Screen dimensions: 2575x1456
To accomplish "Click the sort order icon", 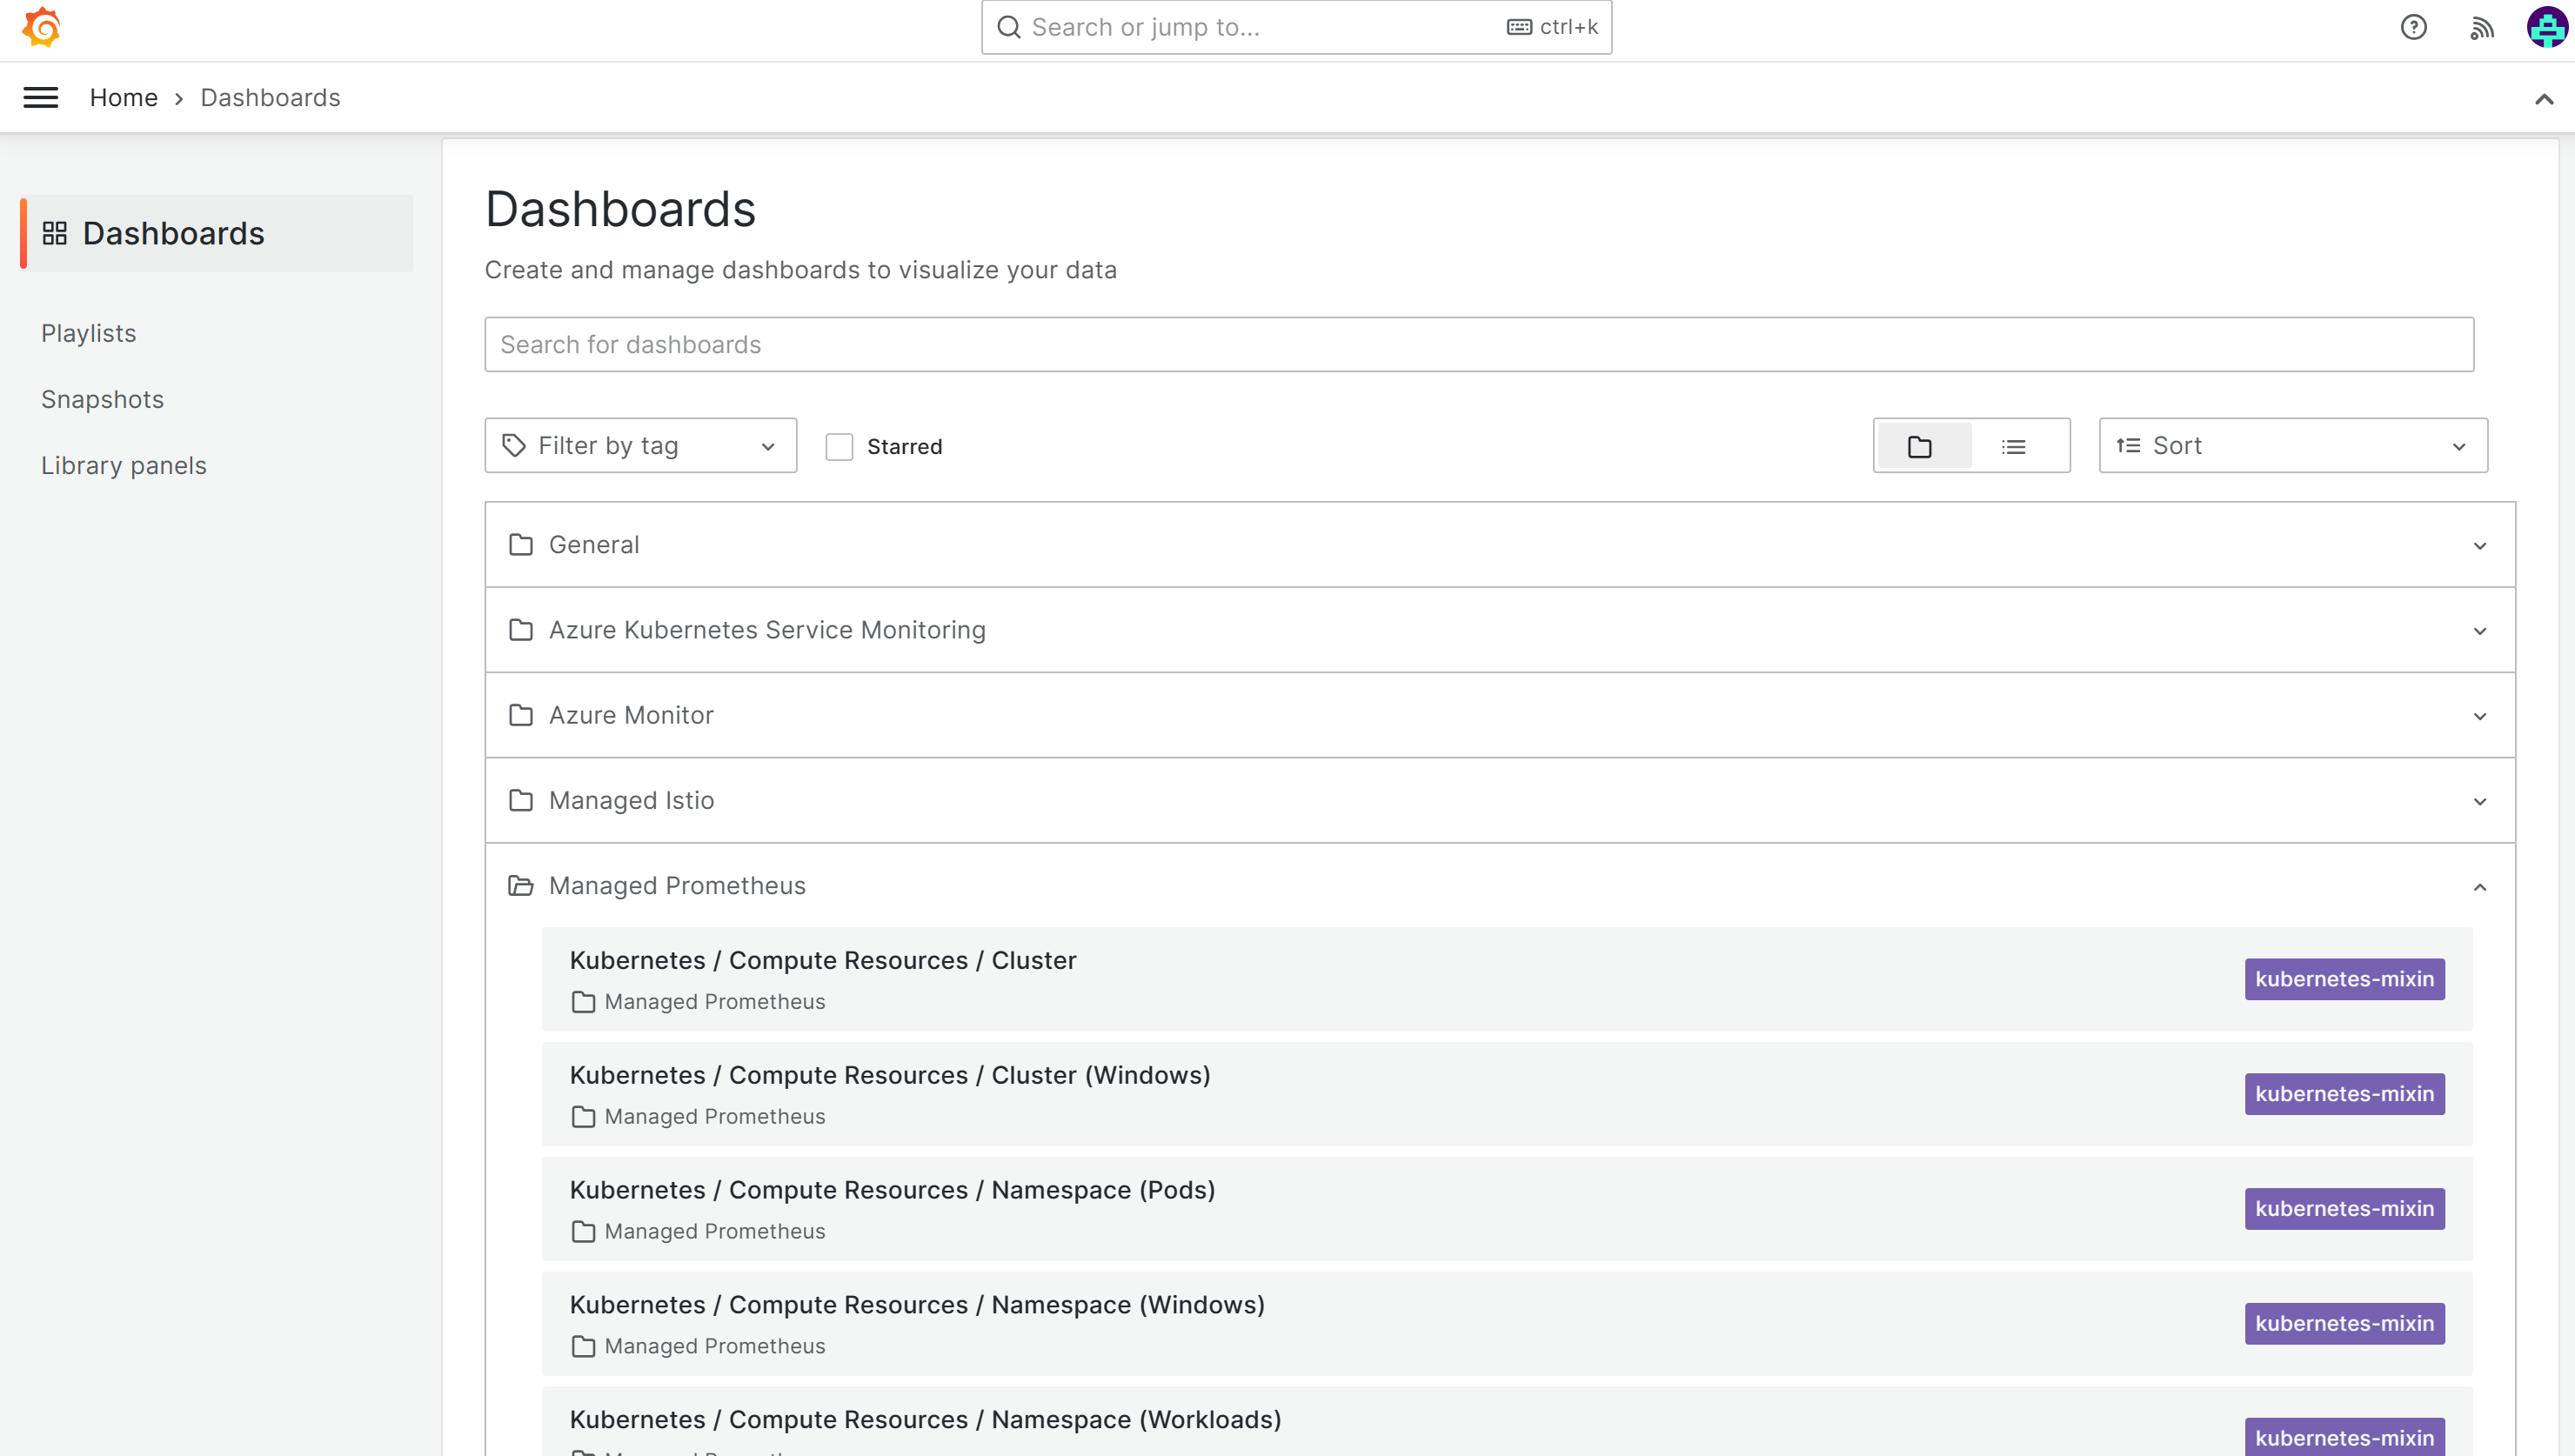I will tap(2128, 446).
